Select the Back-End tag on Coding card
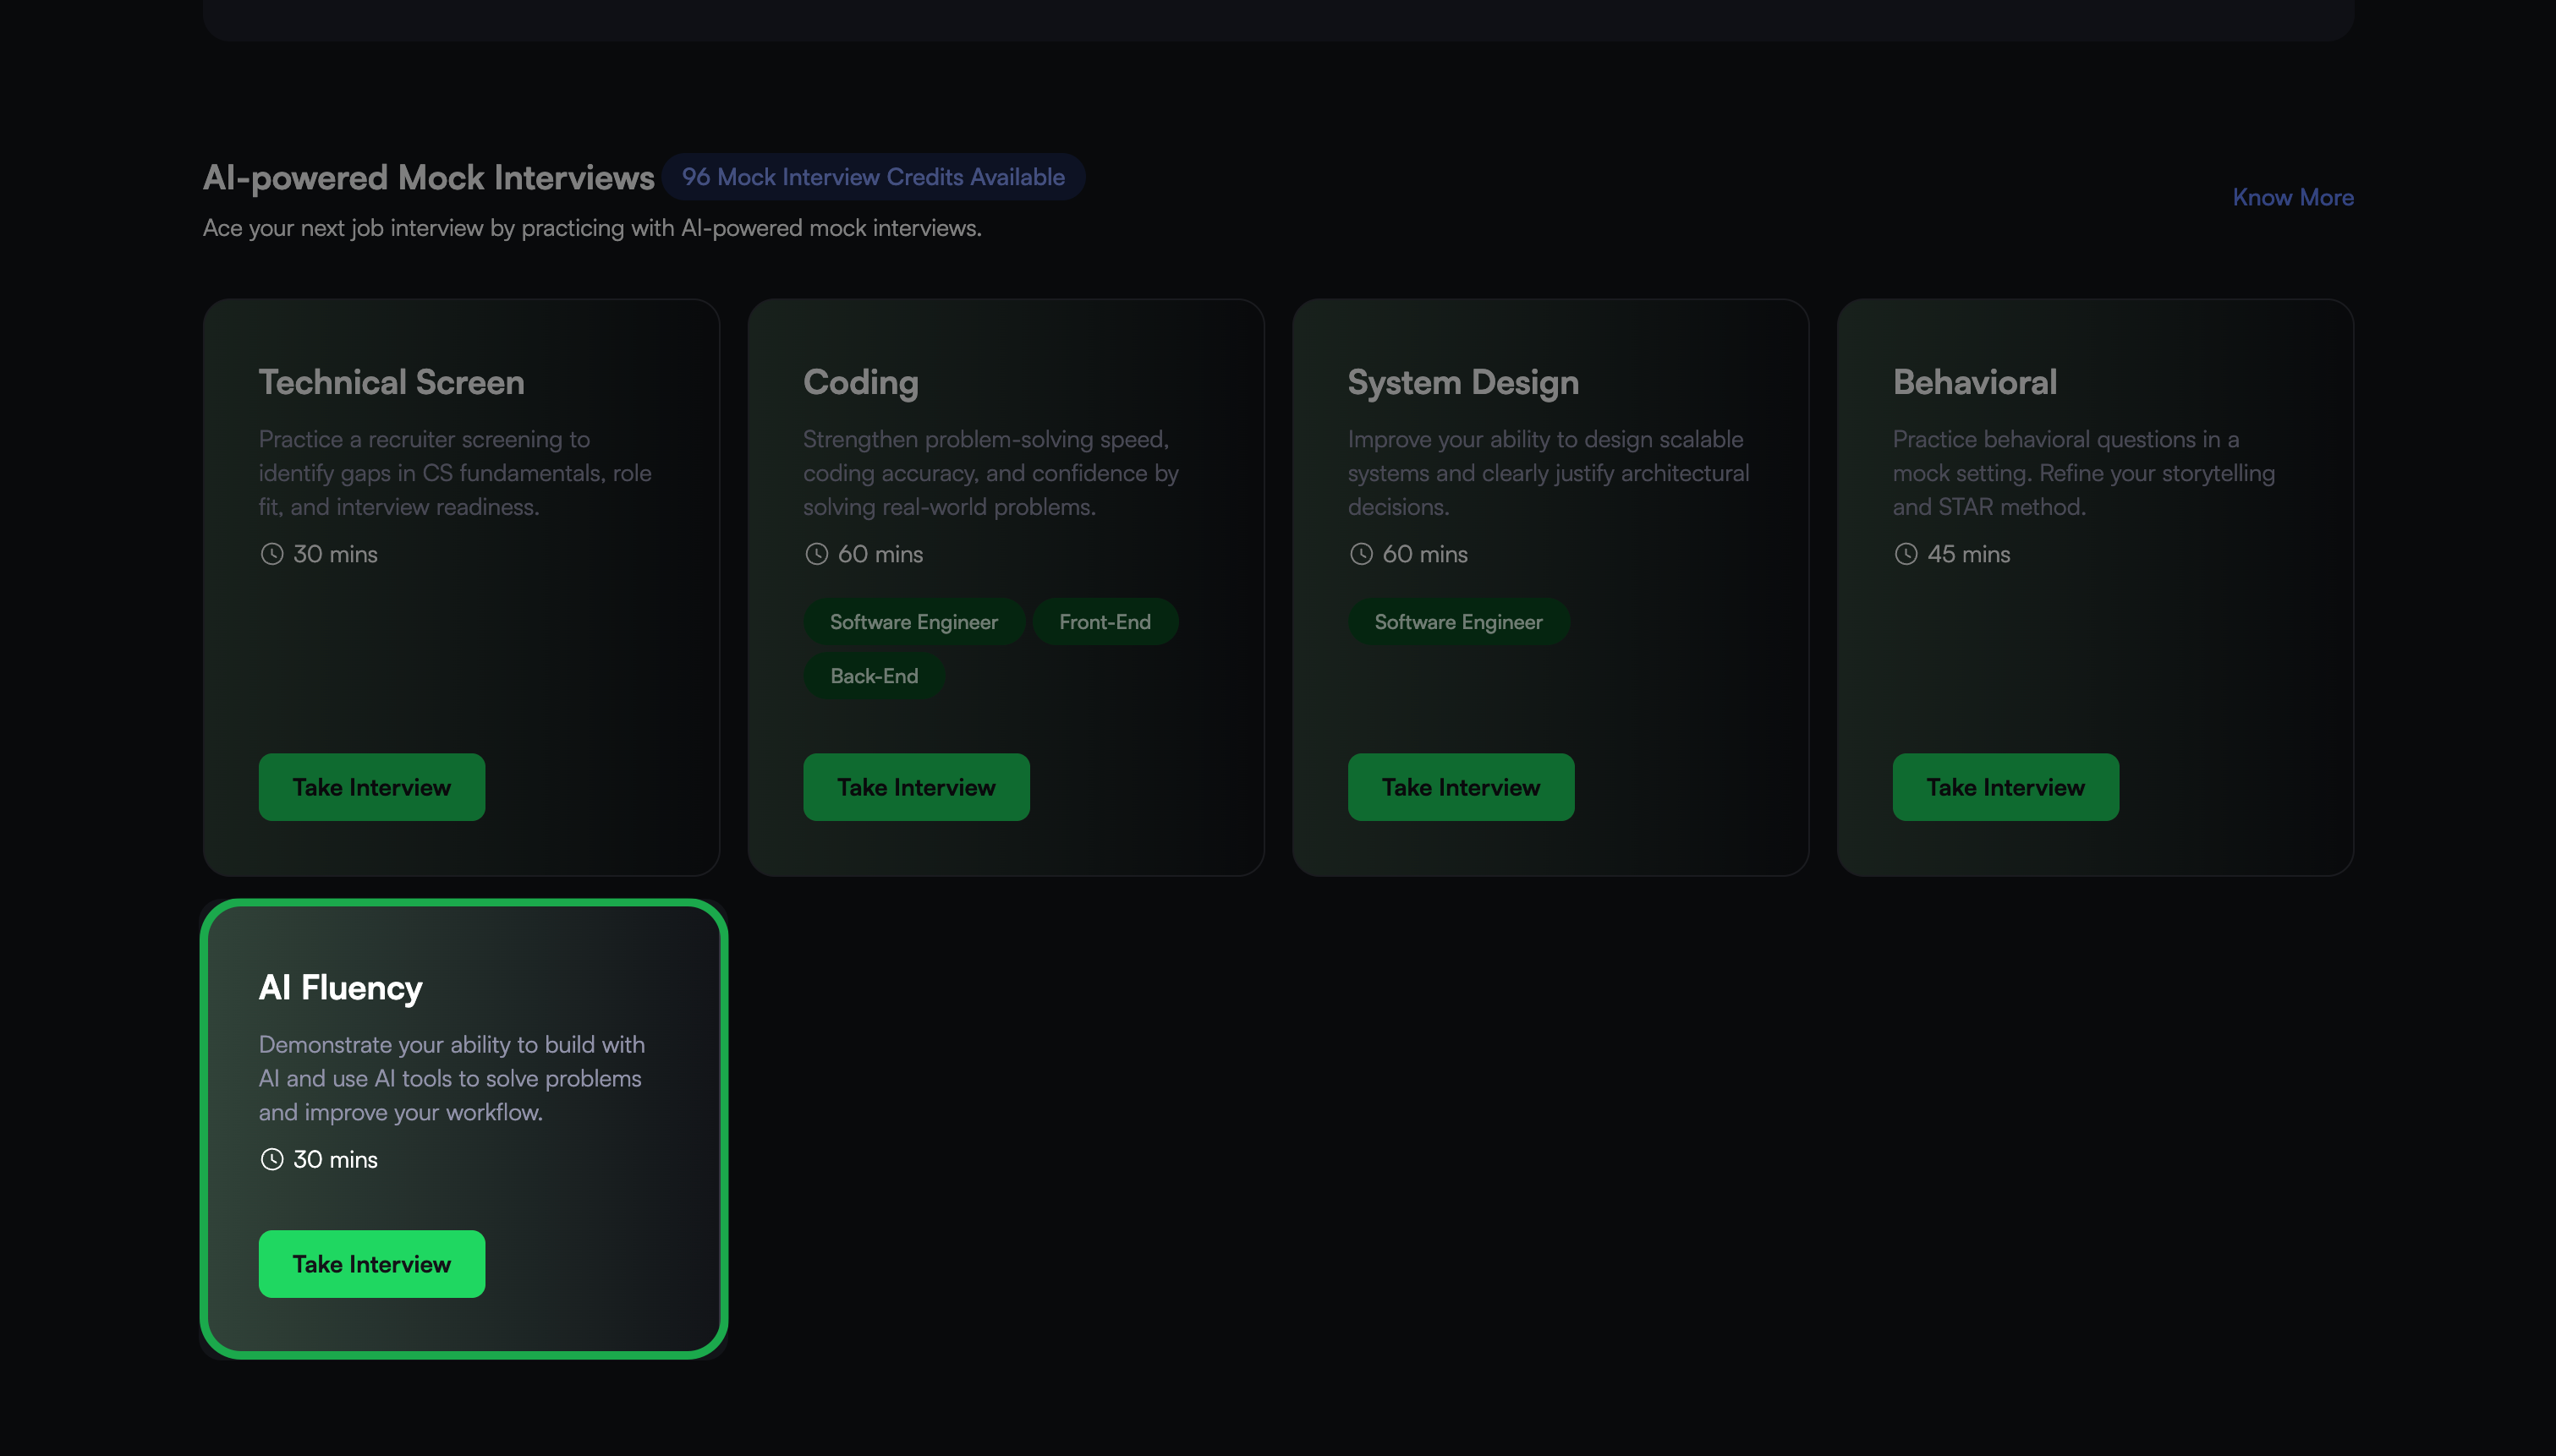Image resolution: width=2556 pixels, height=1456 pixels. (873, 676)
